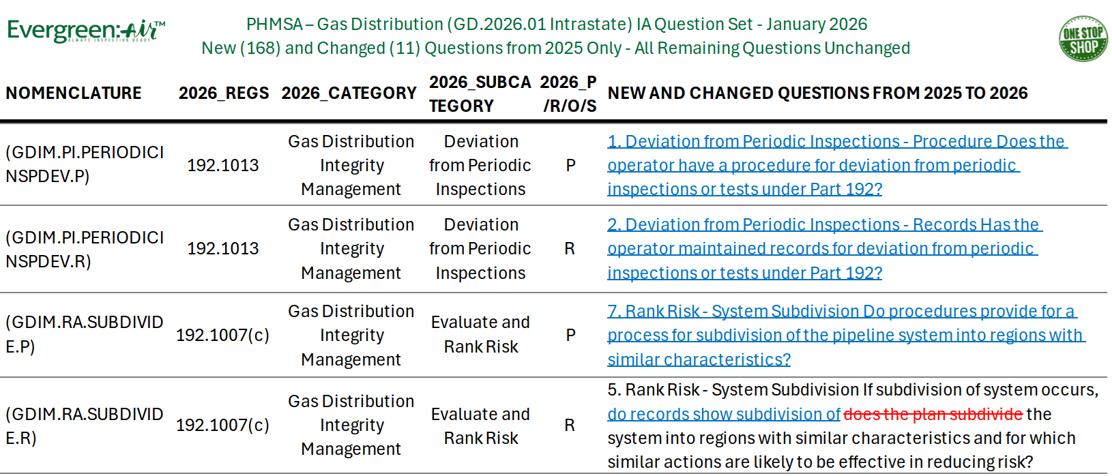This screenshot has height=476, width=1112.
Task: Click the PHMSA Gas Distribution document title
Action: (x=556, y=24)
